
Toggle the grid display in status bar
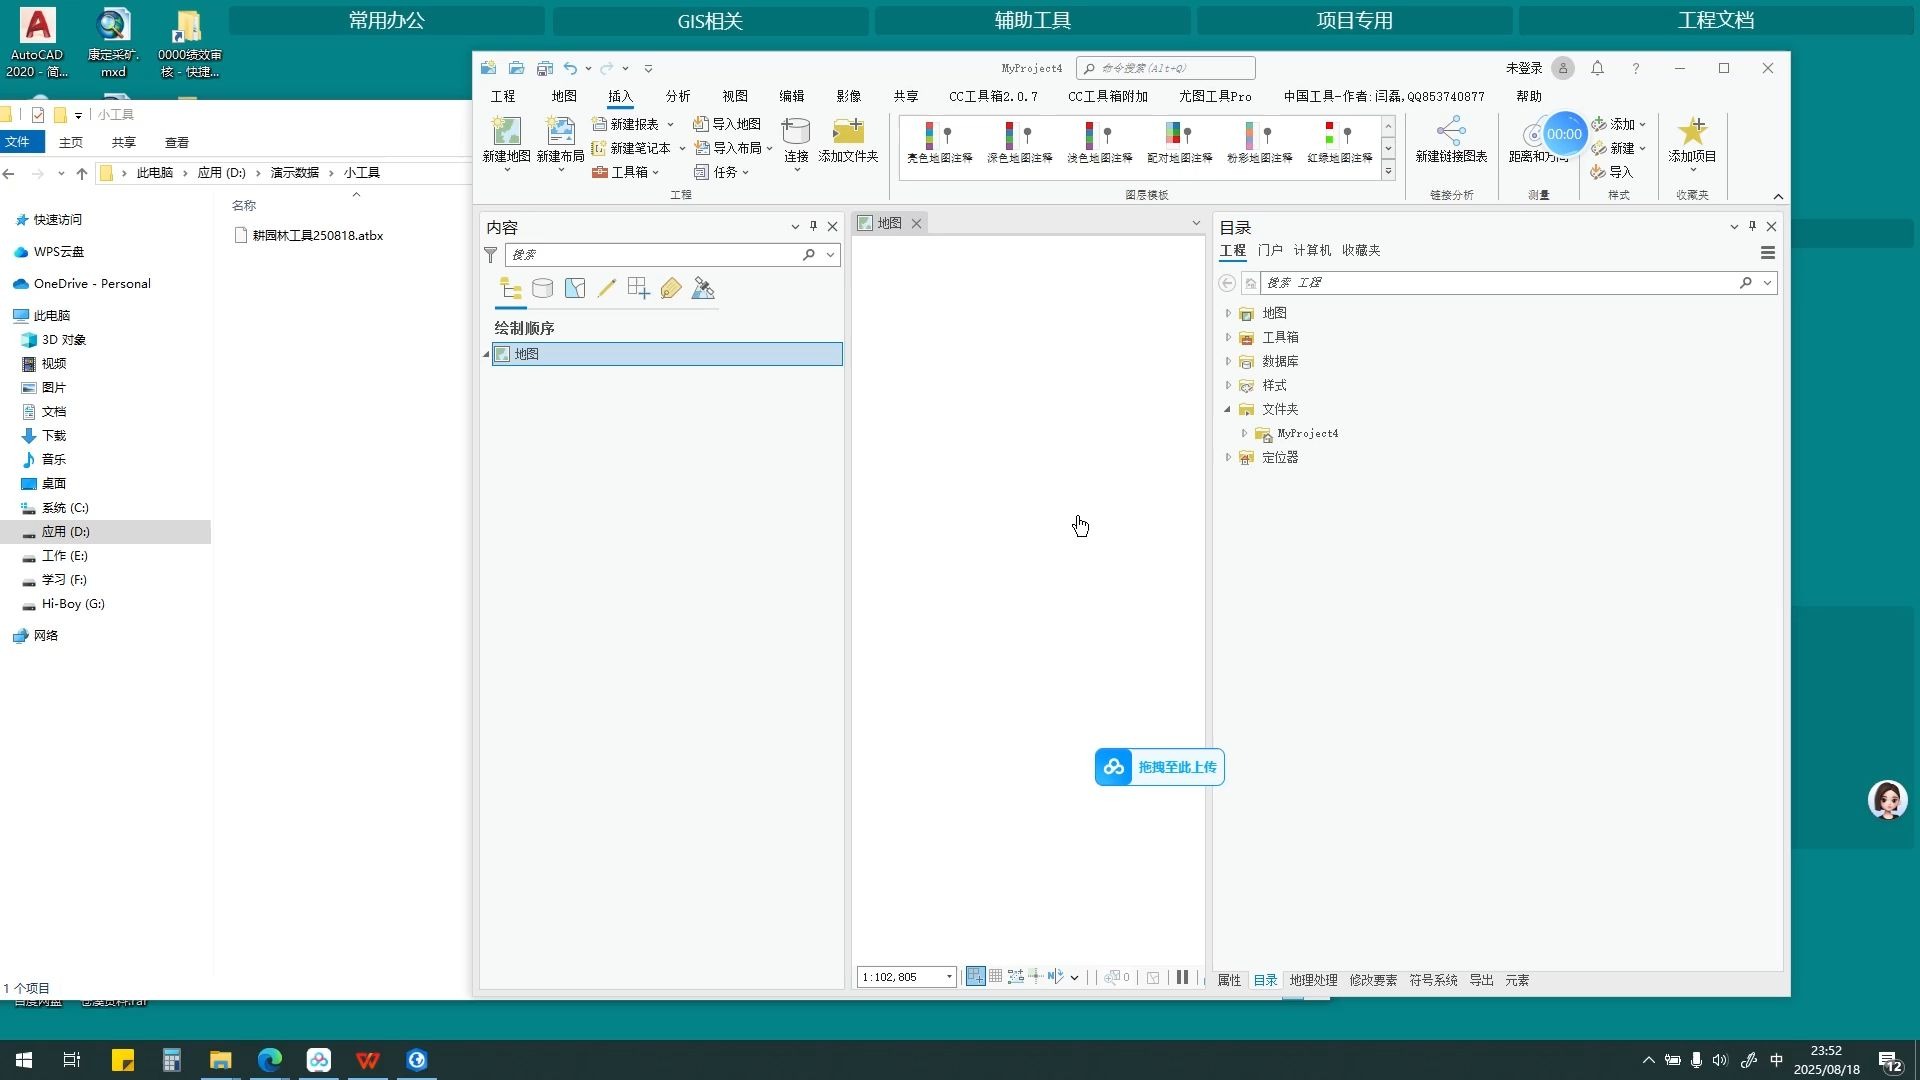click(x=995, y=977)
